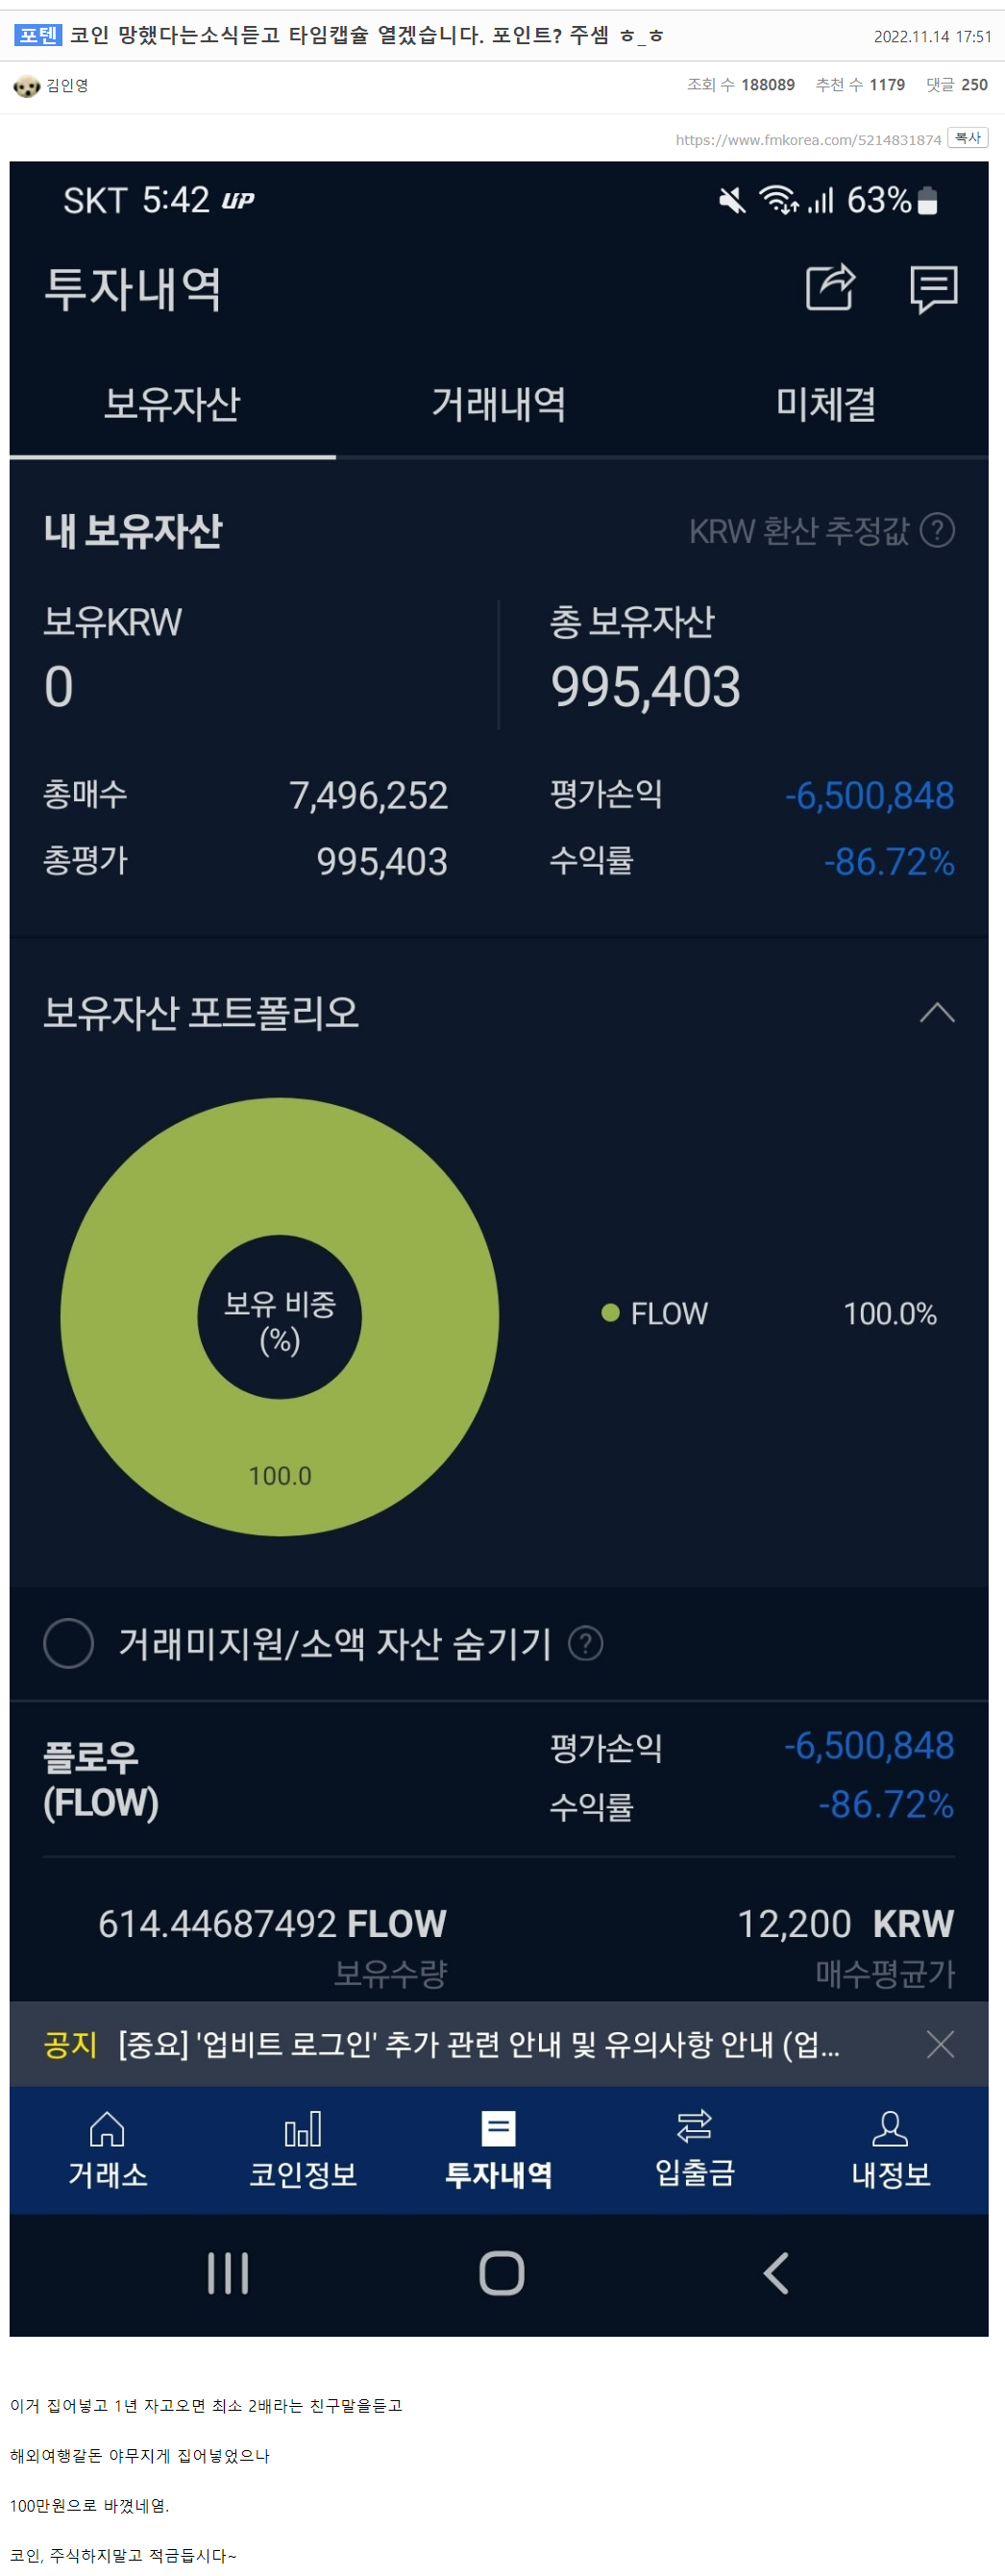Viewport: 1005px width, 2576px height.
Task: Enable 거래미지원/소액 자산 숨기기 checkbox
Action: pyautogui.click(x=69, y=1644)
